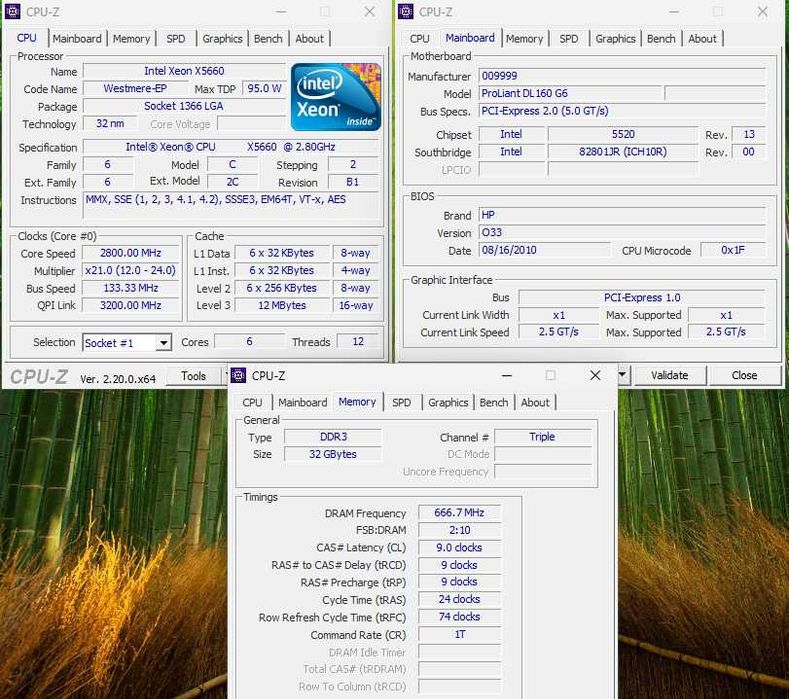Open Graphics tab in the left CPU window
Image resolution: width=789 pixels, height=699 pixels.
[222, 39]
